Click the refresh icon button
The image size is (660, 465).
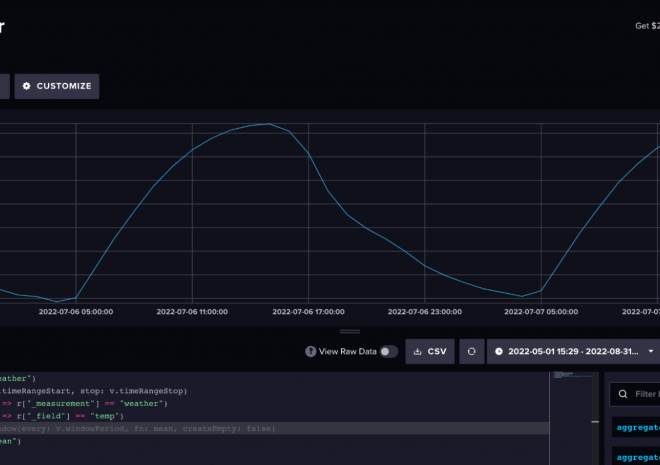point(471,351)
